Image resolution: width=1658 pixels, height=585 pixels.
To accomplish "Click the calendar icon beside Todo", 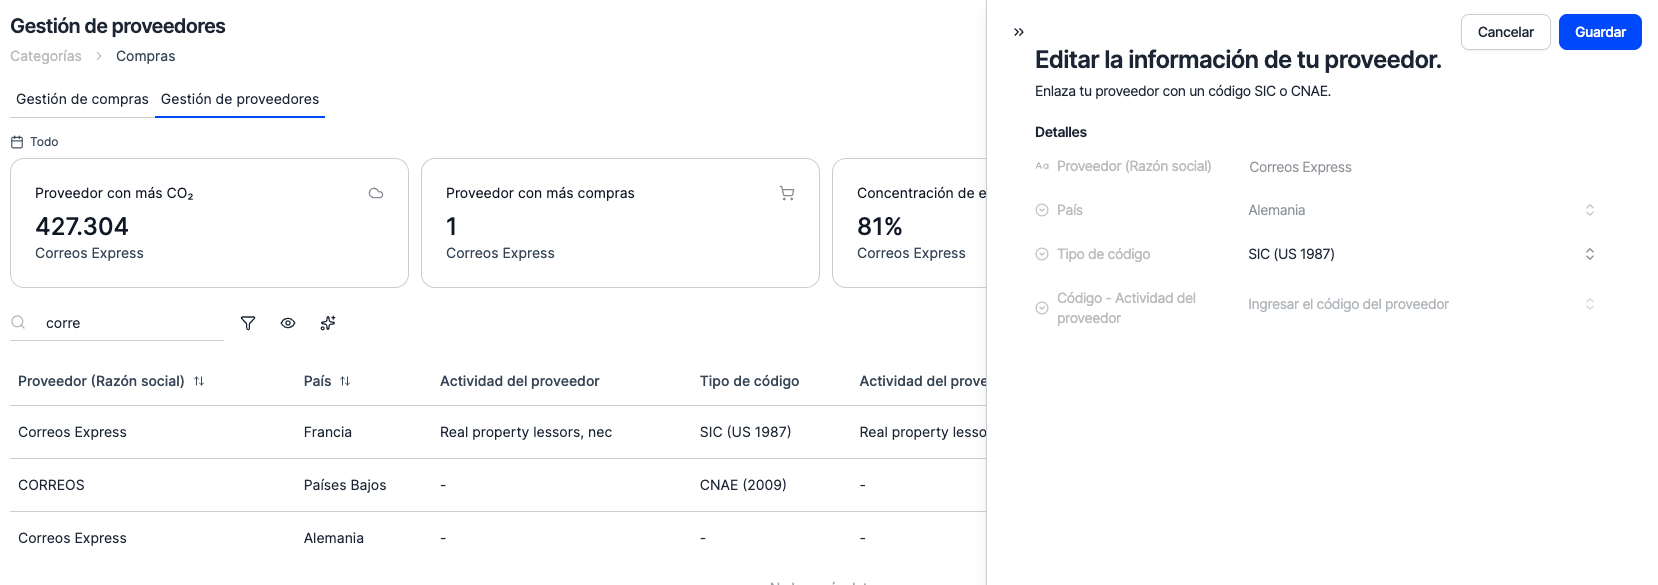I will [x=17, y=142].
